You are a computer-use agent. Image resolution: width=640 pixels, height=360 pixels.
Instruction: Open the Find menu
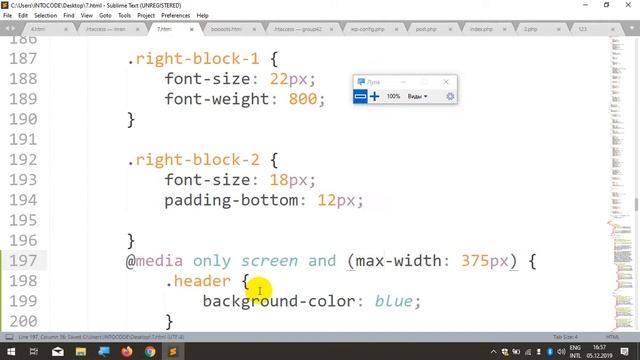(x=69, y=16)
